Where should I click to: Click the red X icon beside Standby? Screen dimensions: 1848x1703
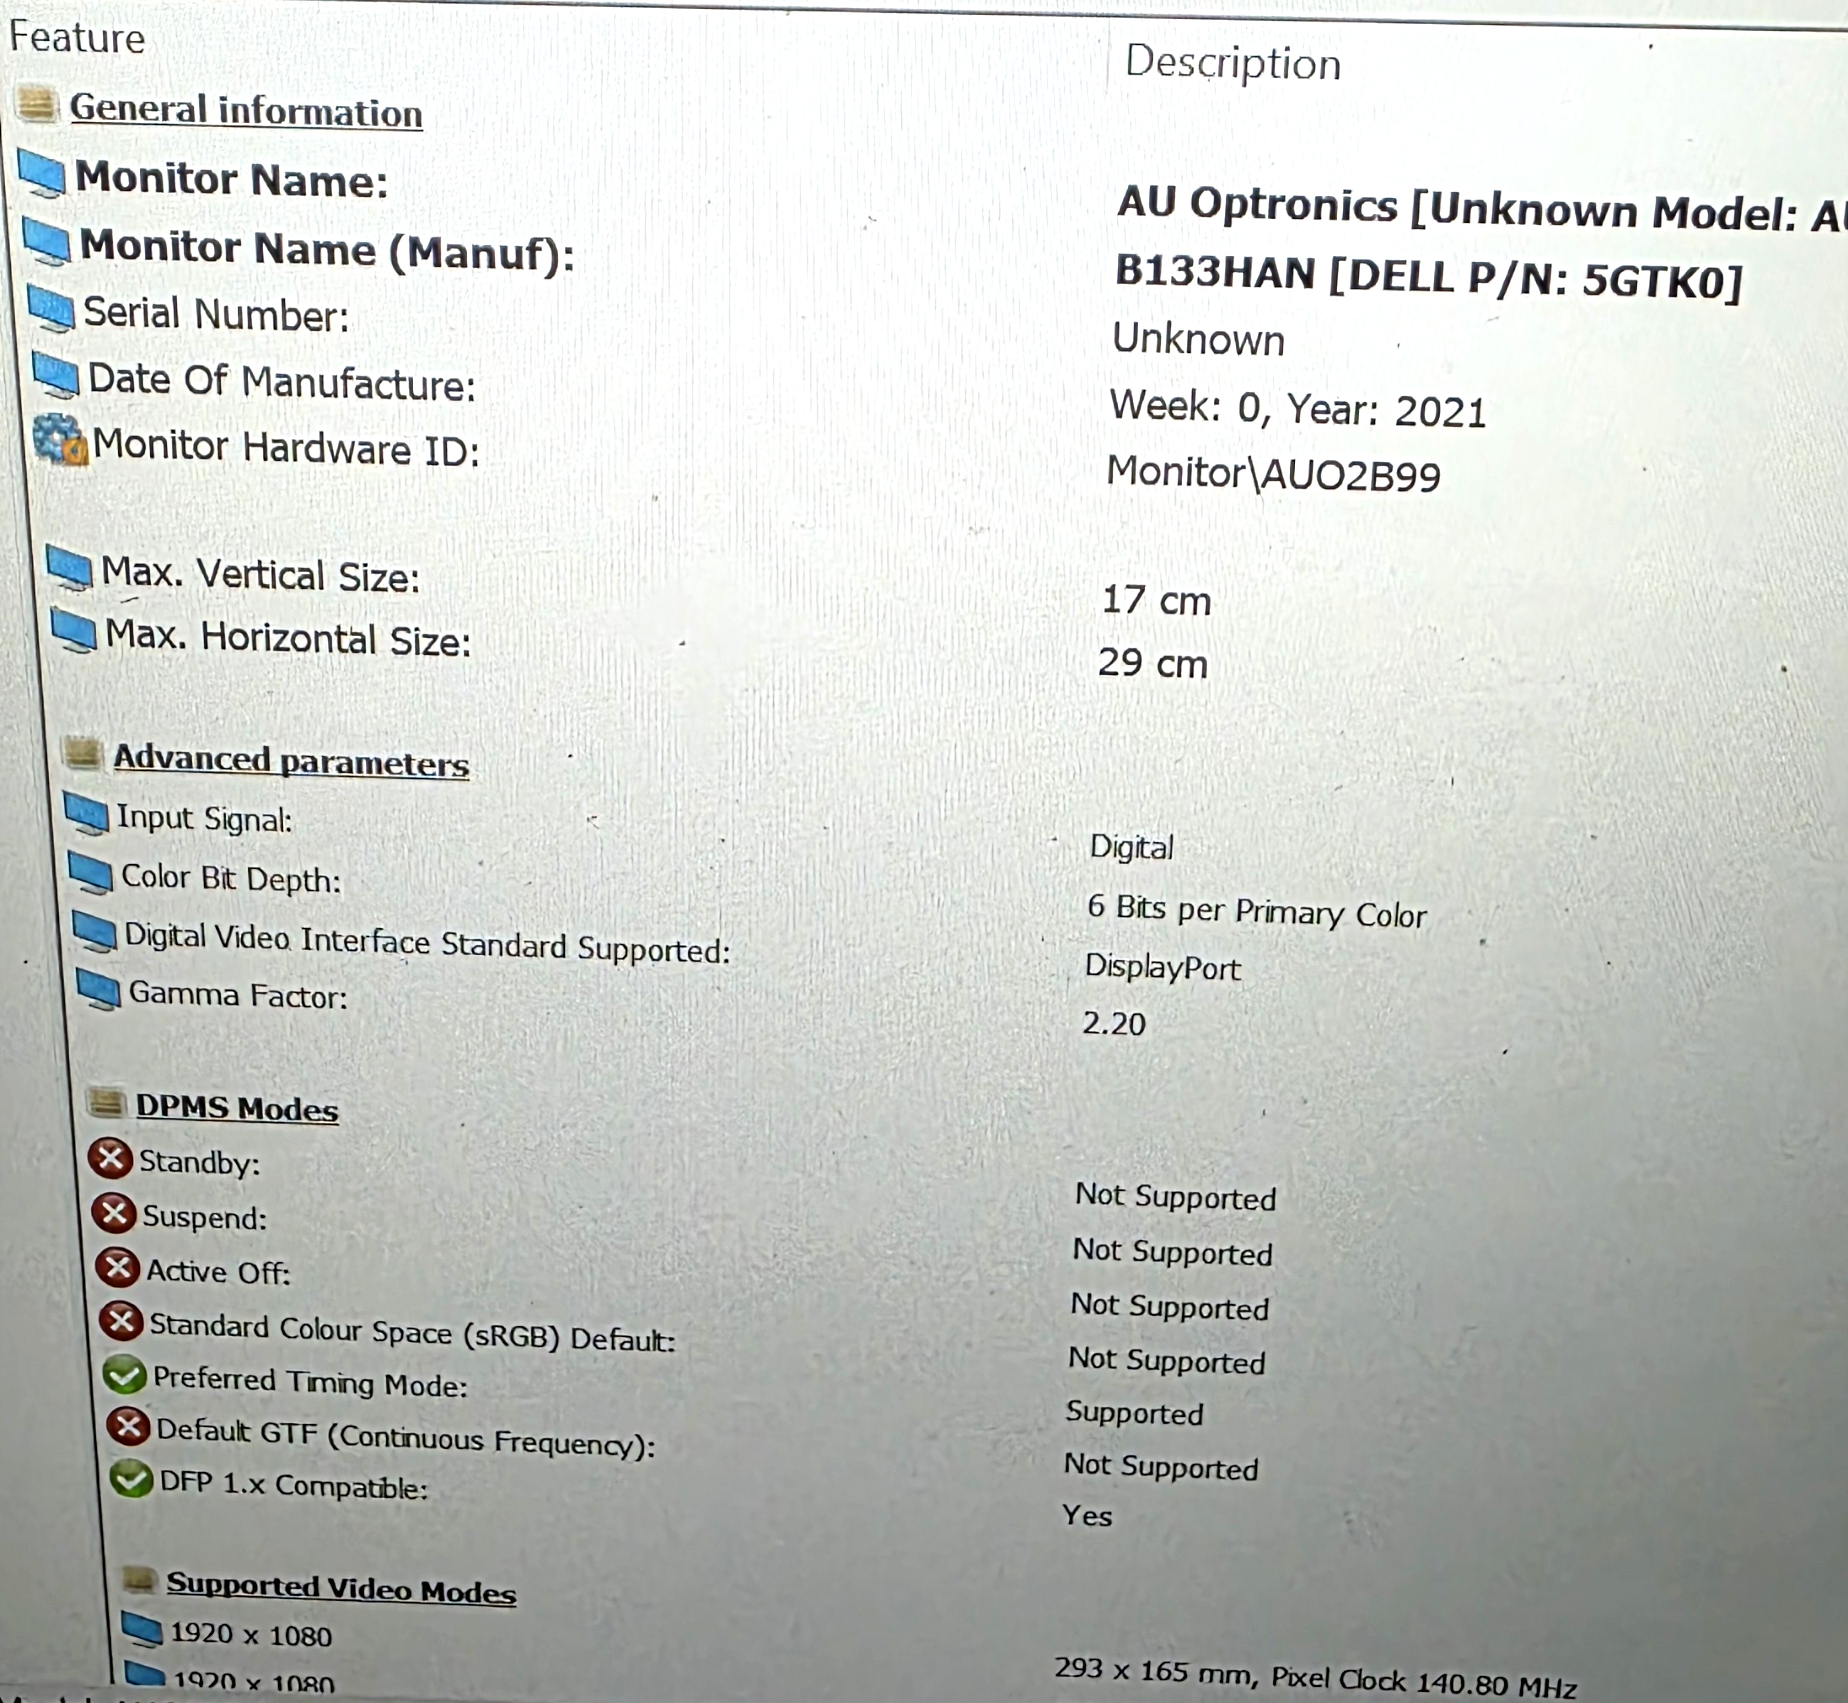click(x=110, y=1158)
